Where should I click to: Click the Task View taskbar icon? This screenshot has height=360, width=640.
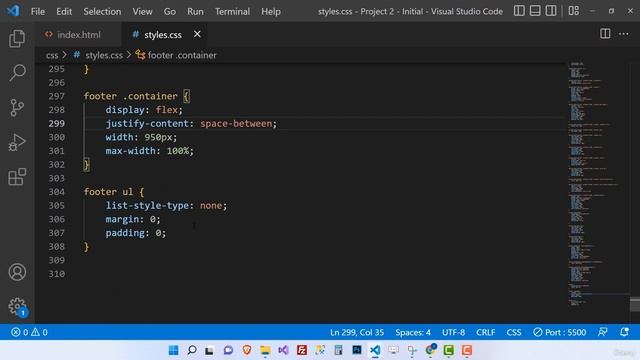coord(209,350)
